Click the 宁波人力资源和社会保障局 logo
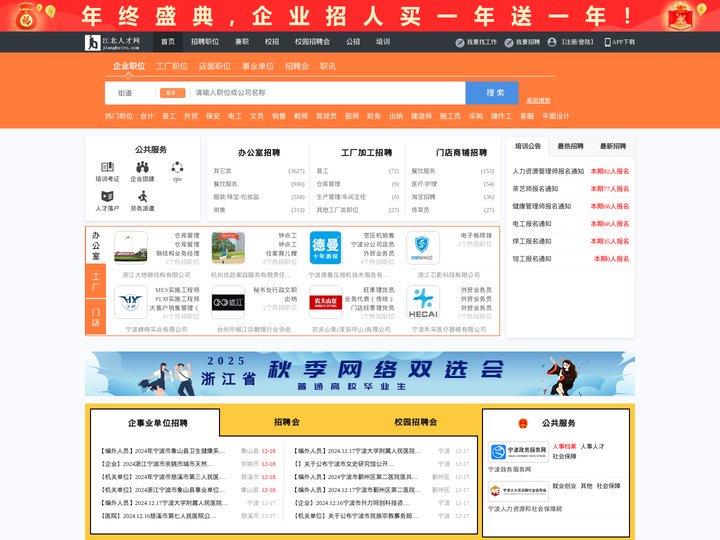This screenshot has width=720, height=540. (518, 491)
